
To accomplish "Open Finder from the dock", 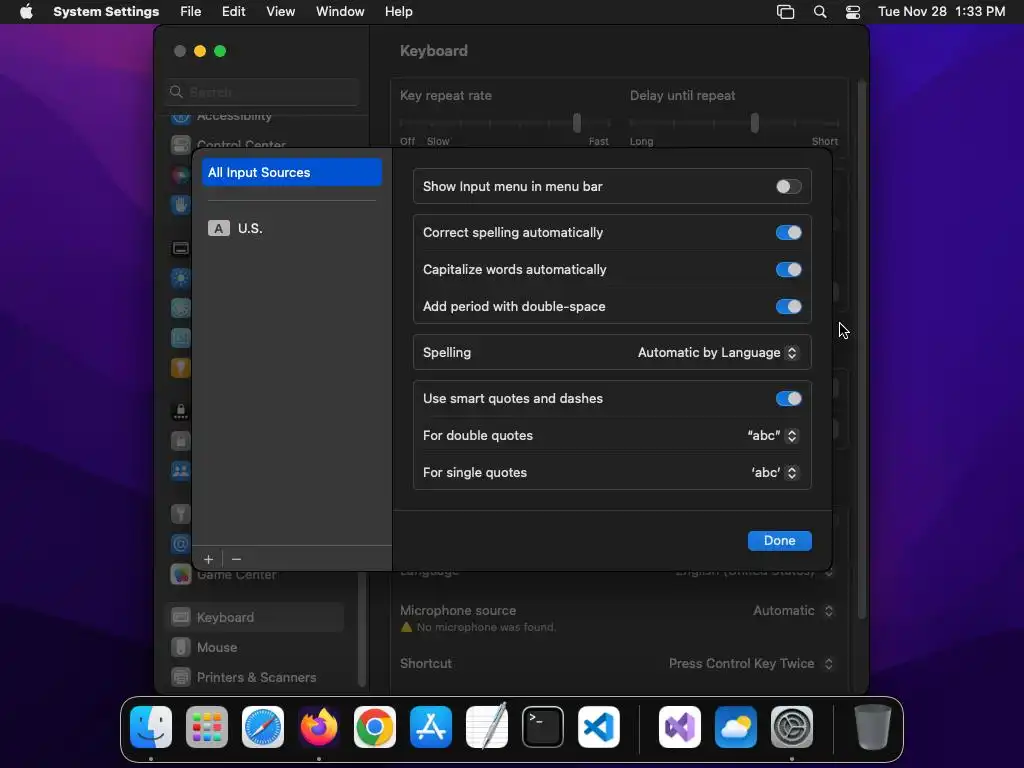I will click(151, 727).
